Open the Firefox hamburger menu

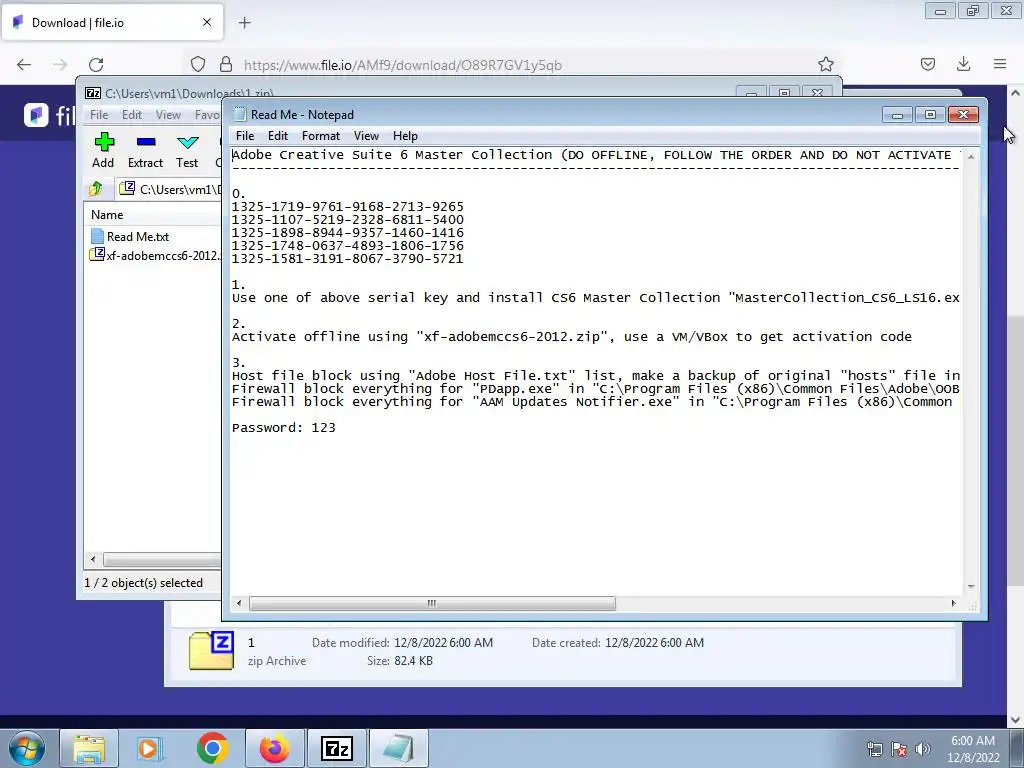point(1000,64)
